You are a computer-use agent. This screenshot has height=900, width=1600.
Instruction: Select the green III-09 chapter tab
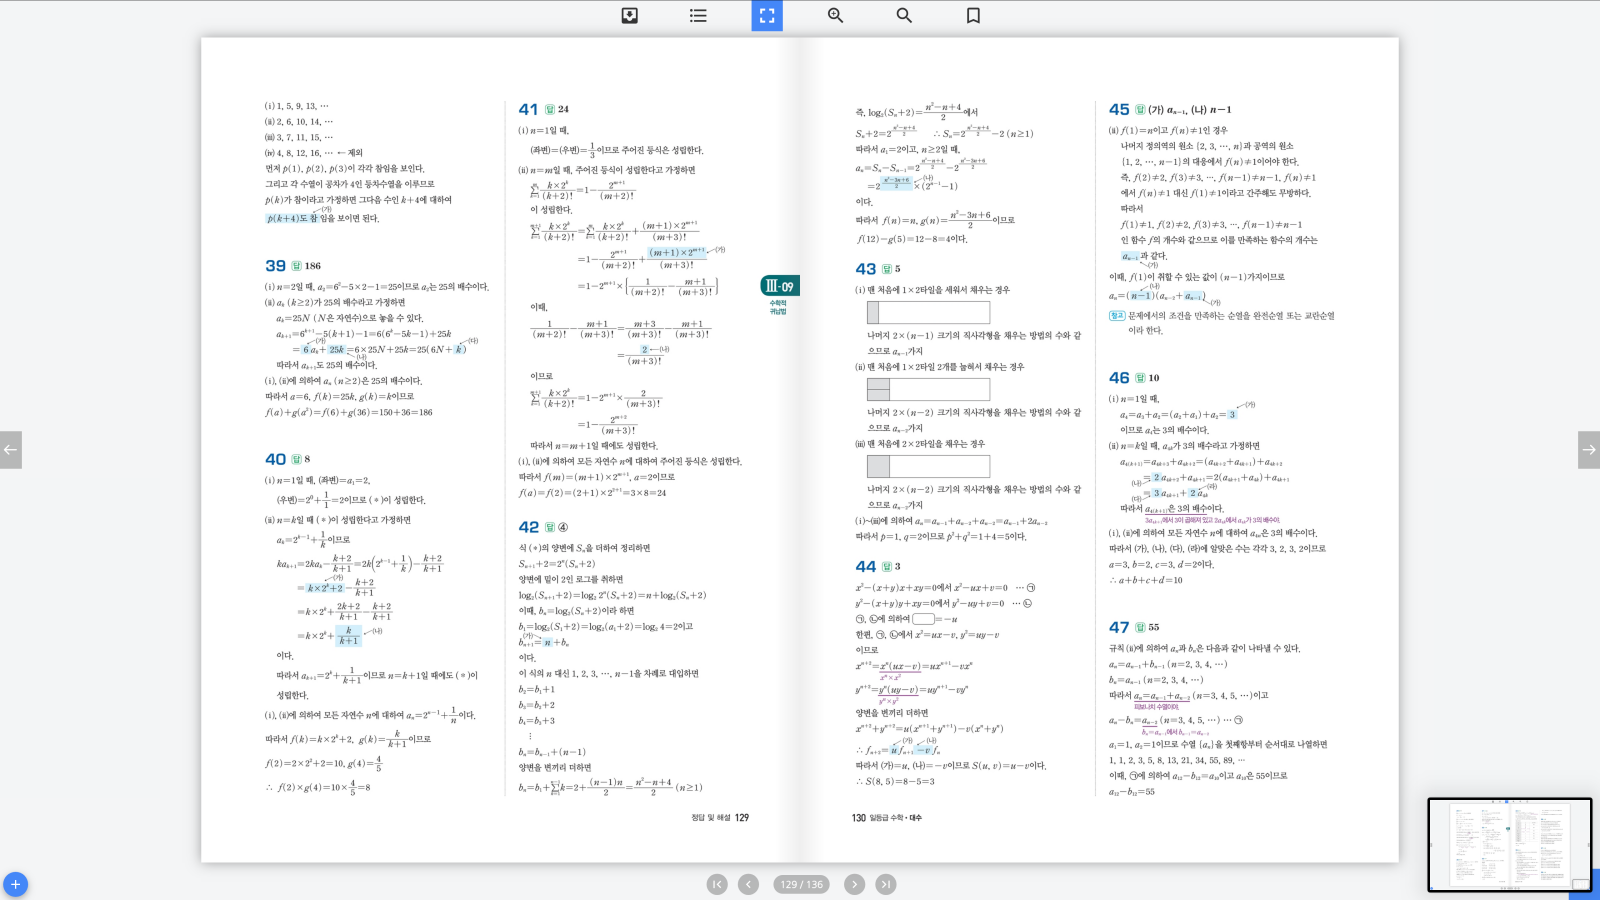tap(779, 286)
